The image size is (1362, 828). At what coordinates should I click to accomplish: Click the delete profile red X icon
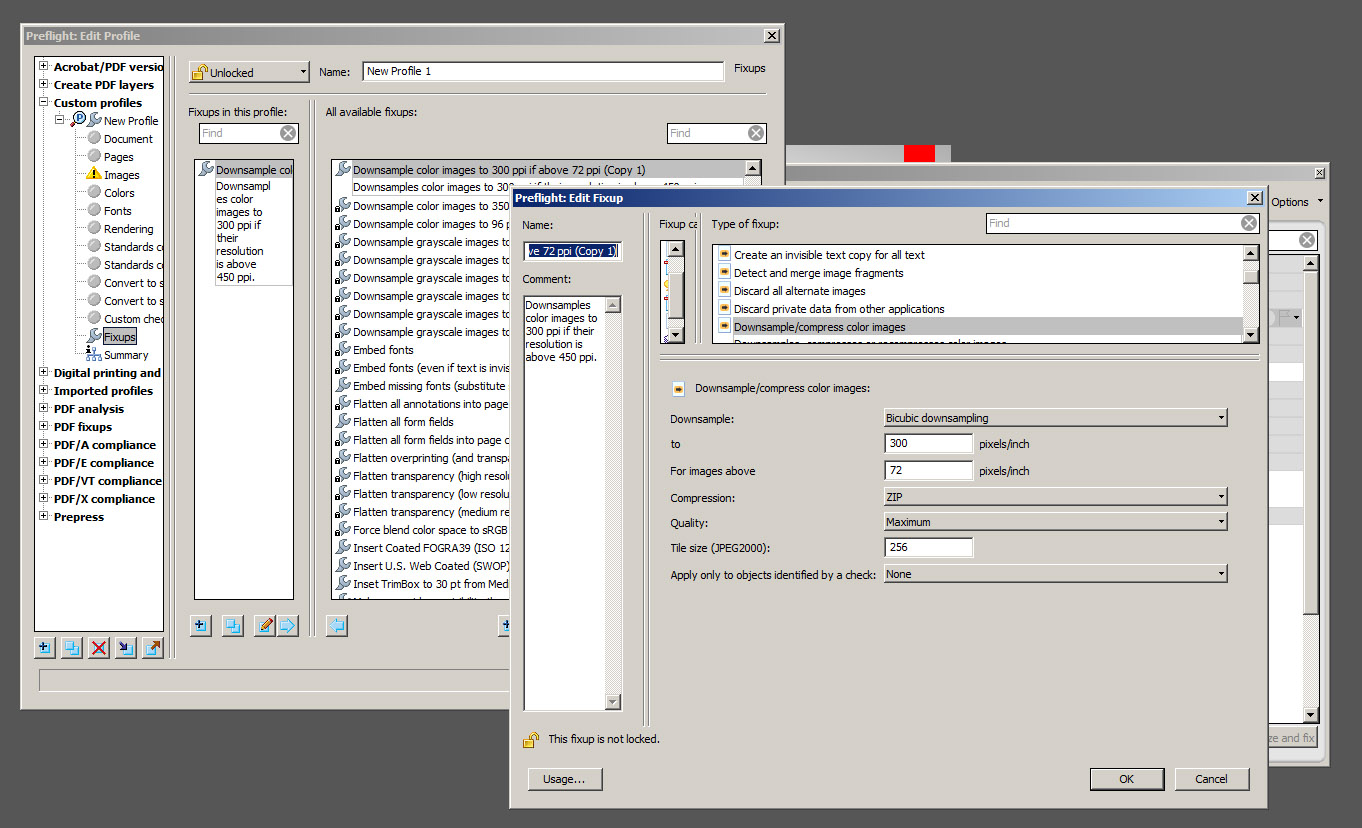[x=98, y=648]
